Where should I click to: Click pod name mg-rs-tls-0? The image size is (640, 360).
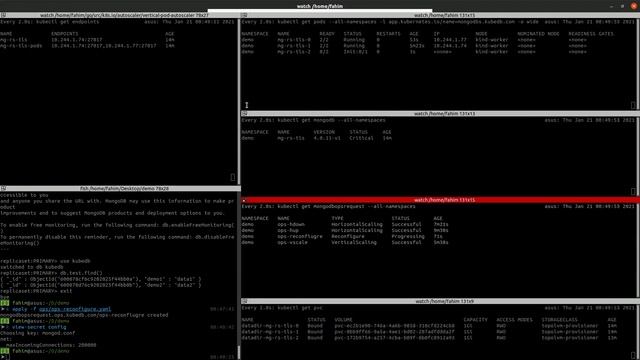tap(293, 40)
